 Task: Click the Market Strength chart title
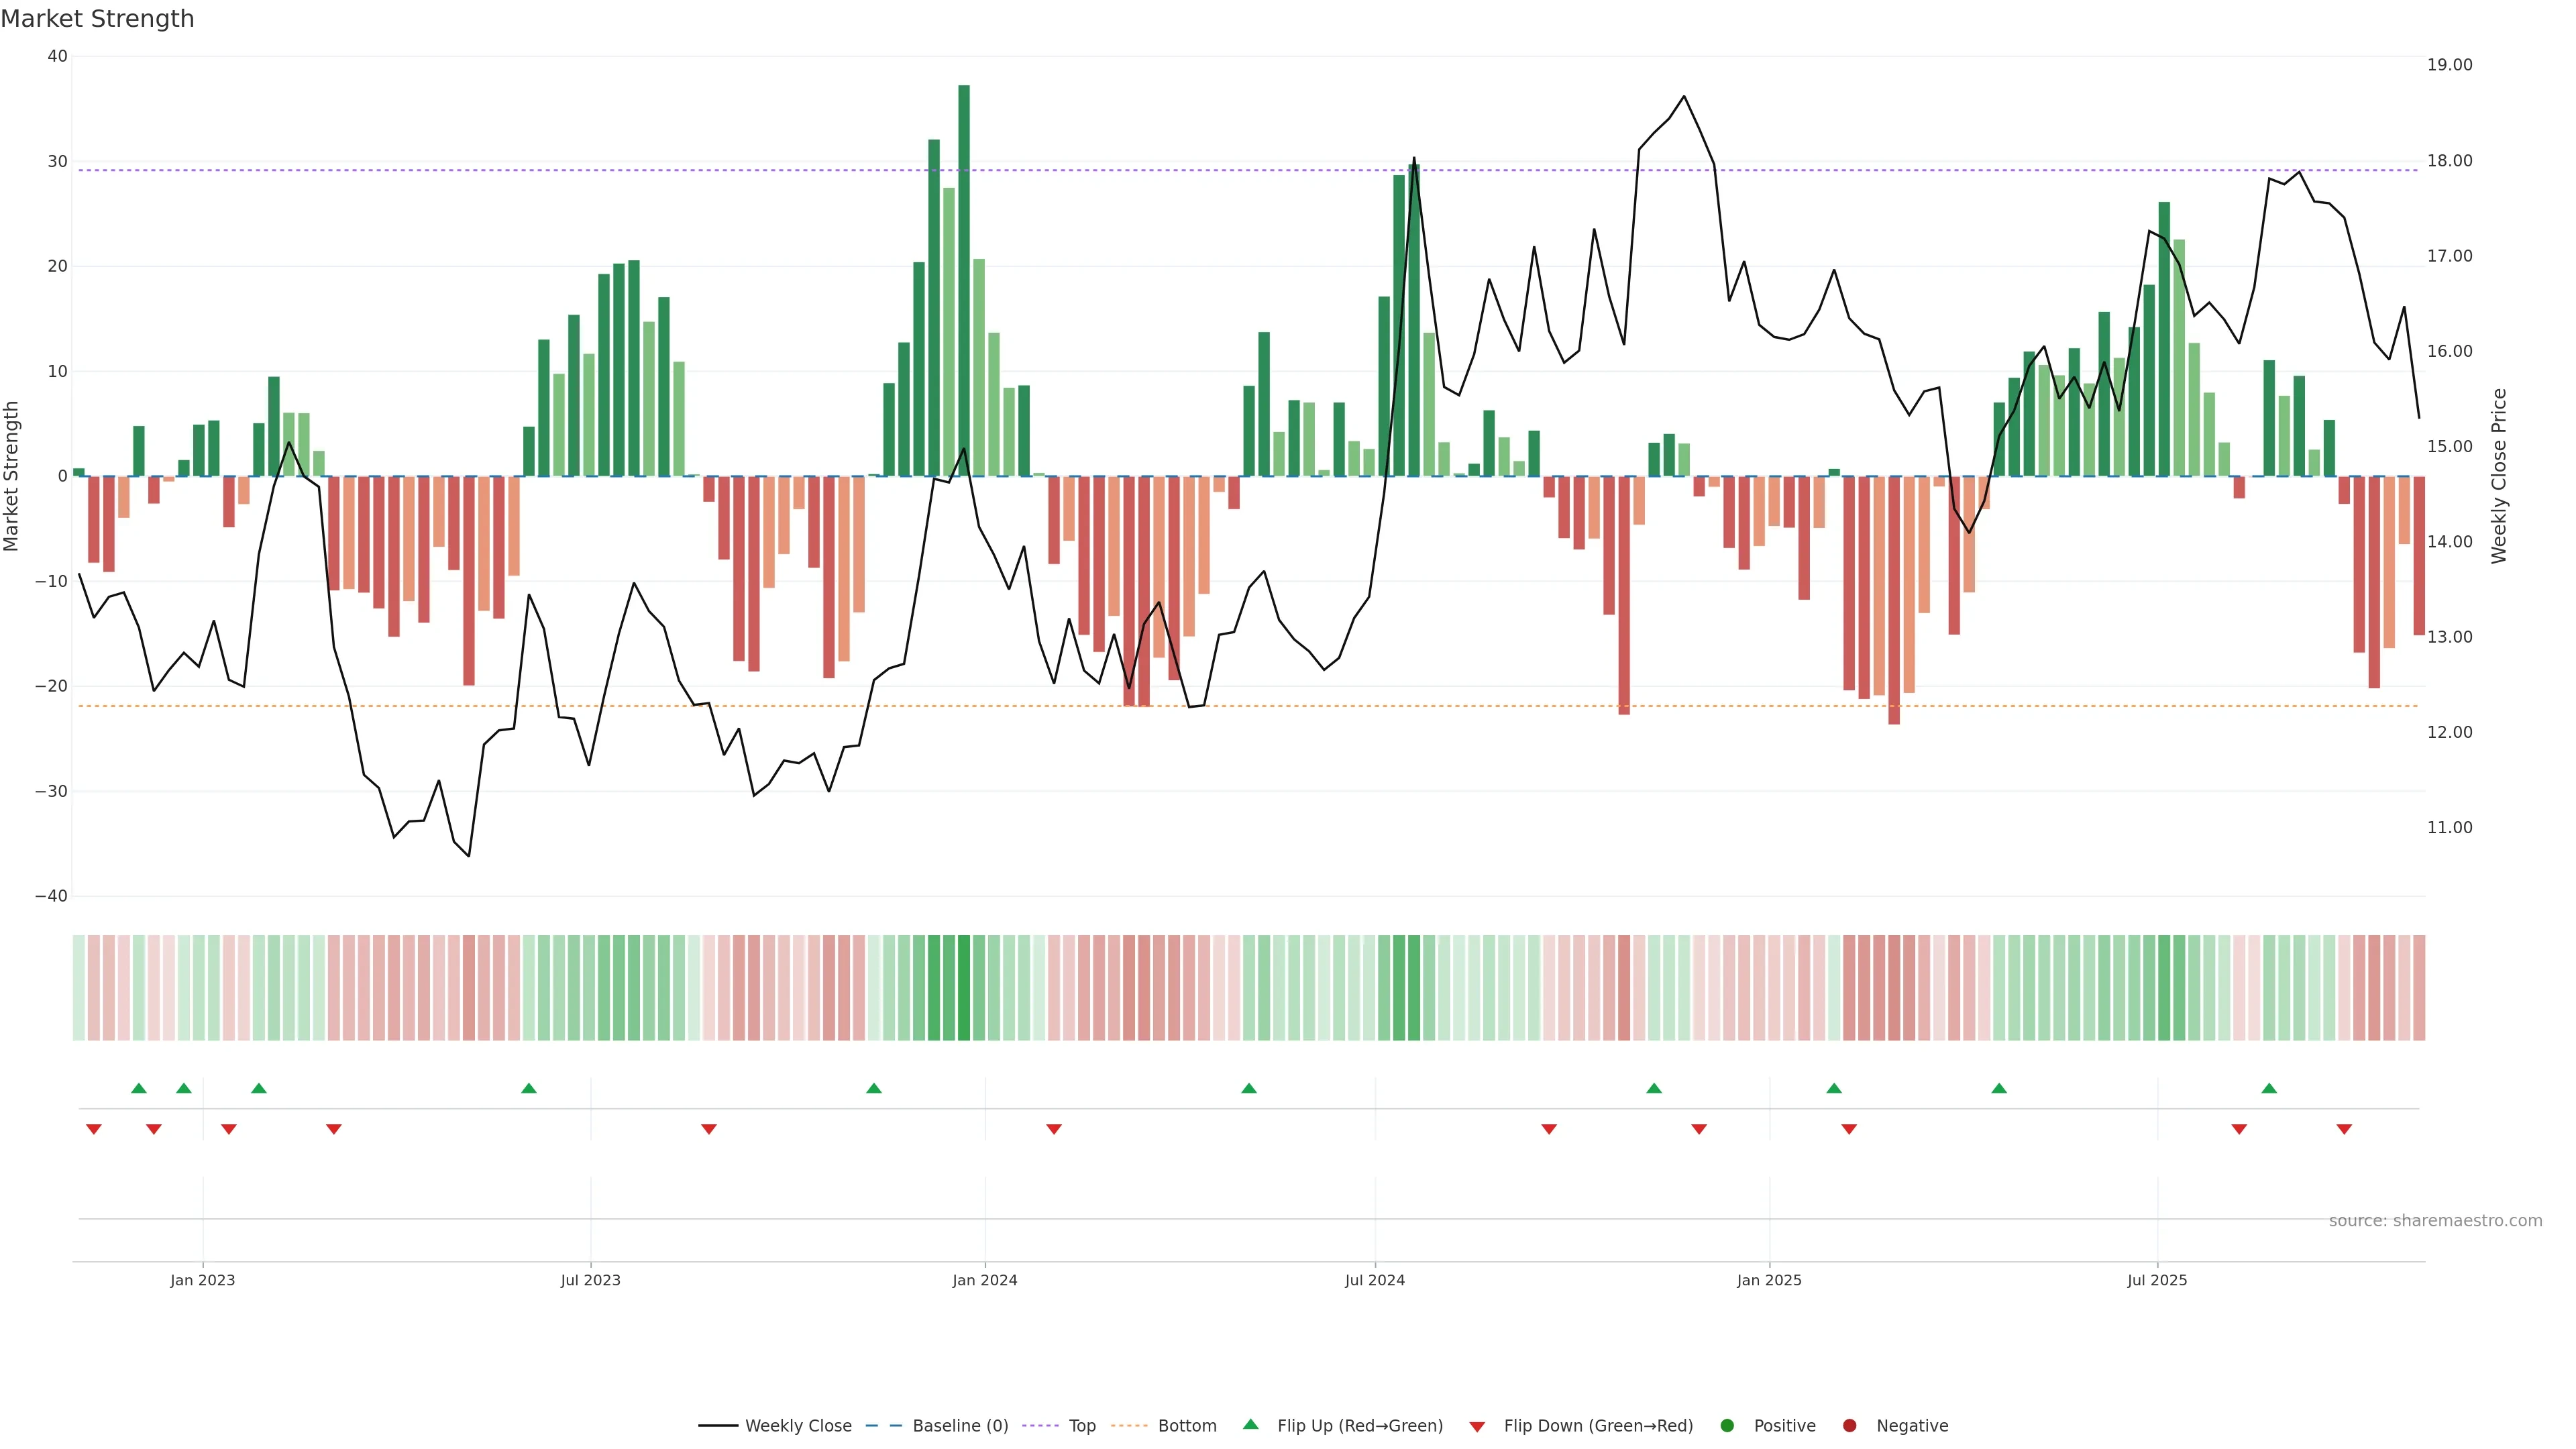[x=97, y=19]
